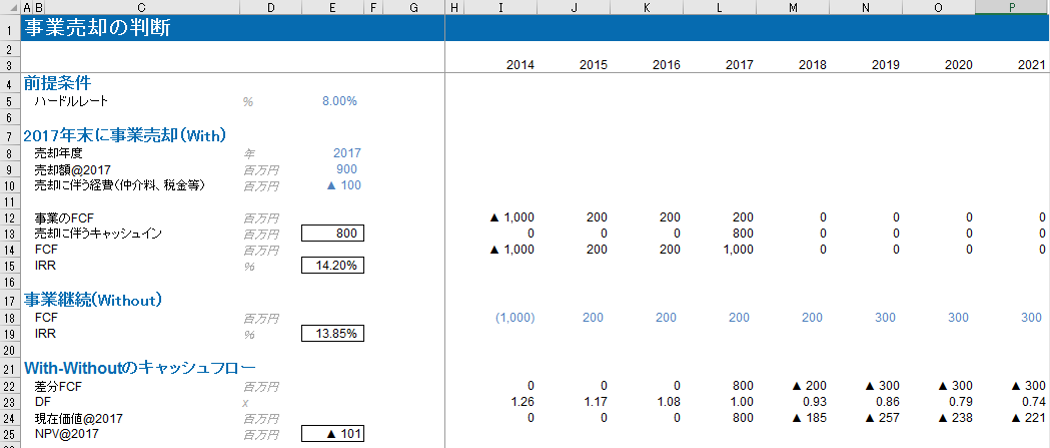Select row 15 via its row header
This screenshot has width=1050, height=448.
(9, 265)
